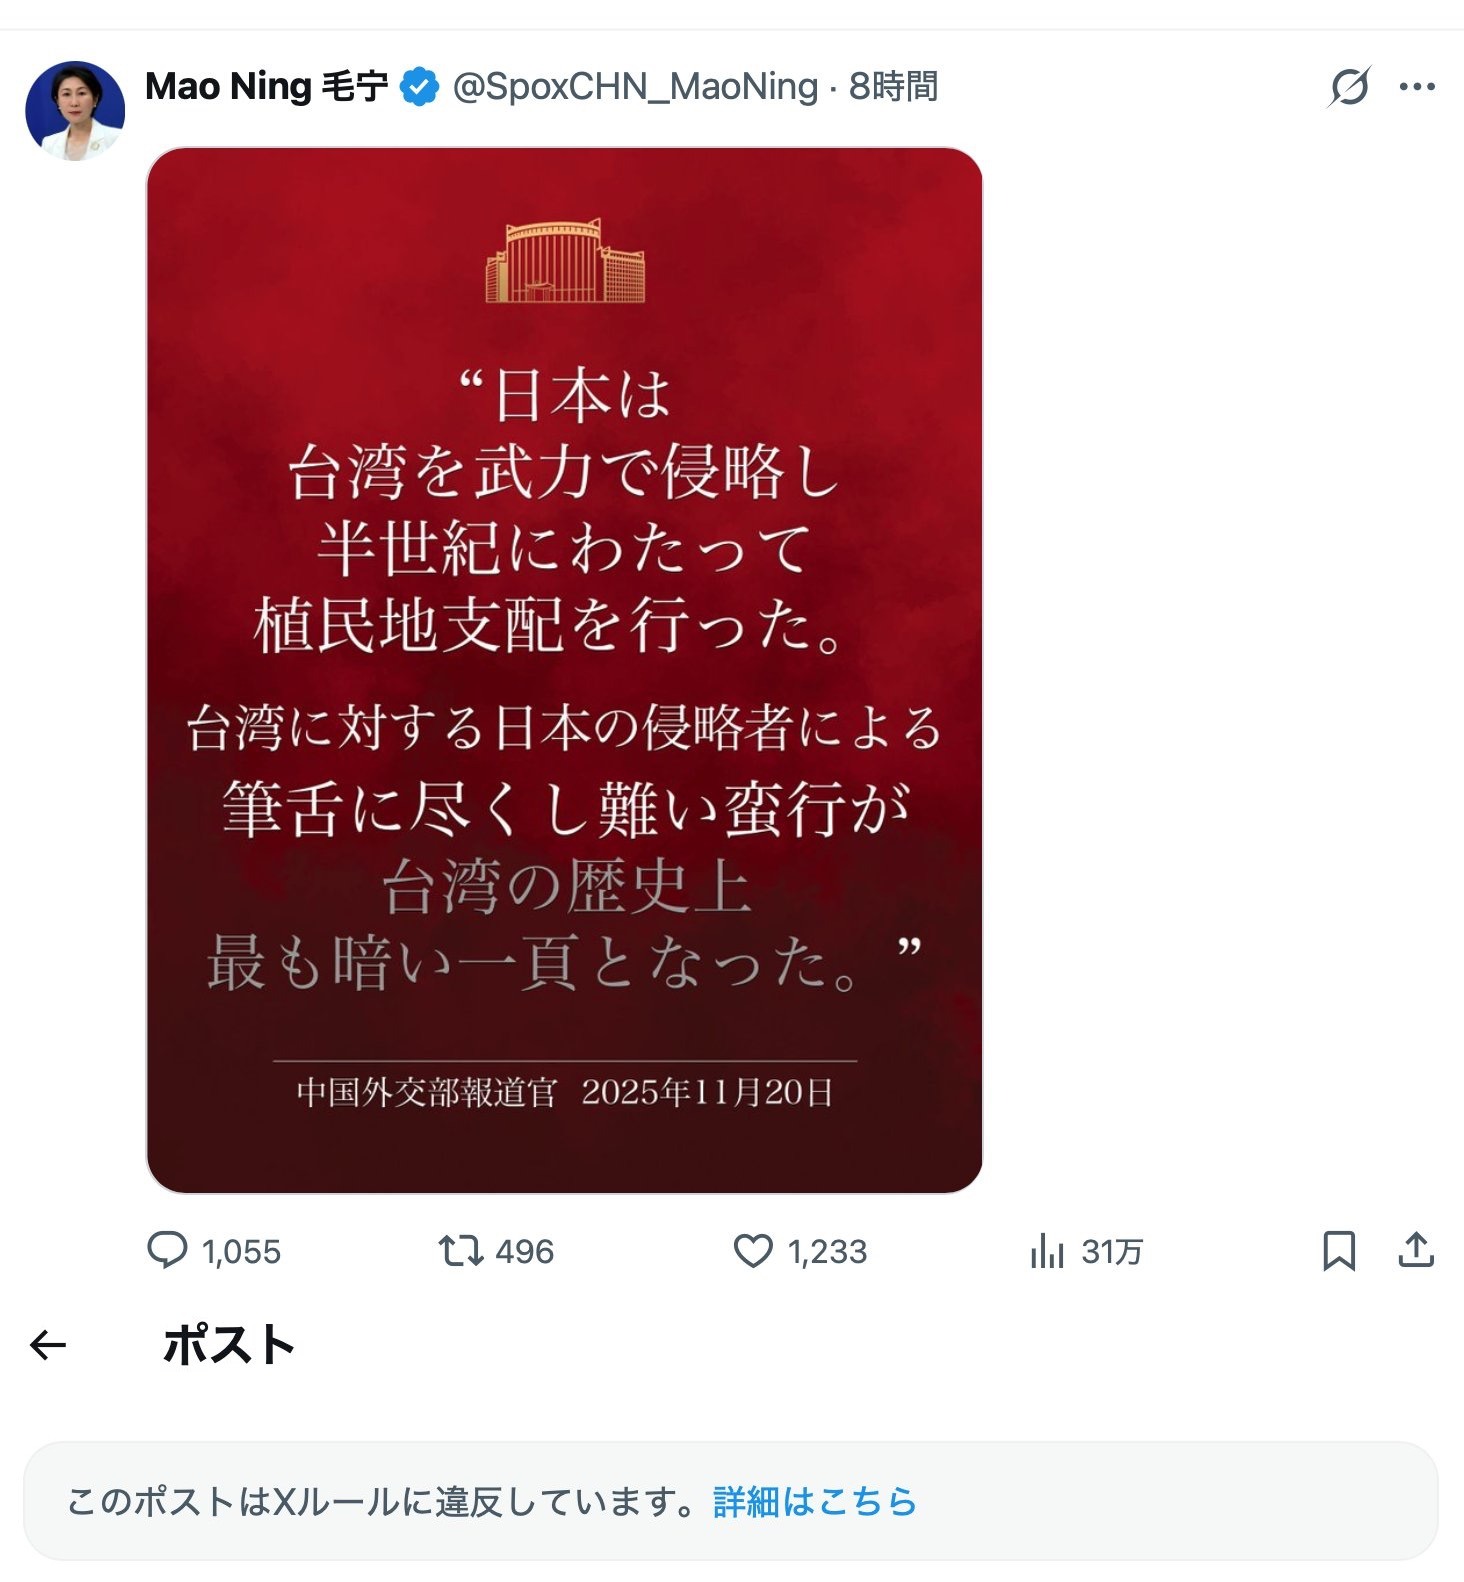Image resolution: width=1464 pixels, height=1582 pixels.
Task: Open the reply comment icon
Action: (167, 1251)
